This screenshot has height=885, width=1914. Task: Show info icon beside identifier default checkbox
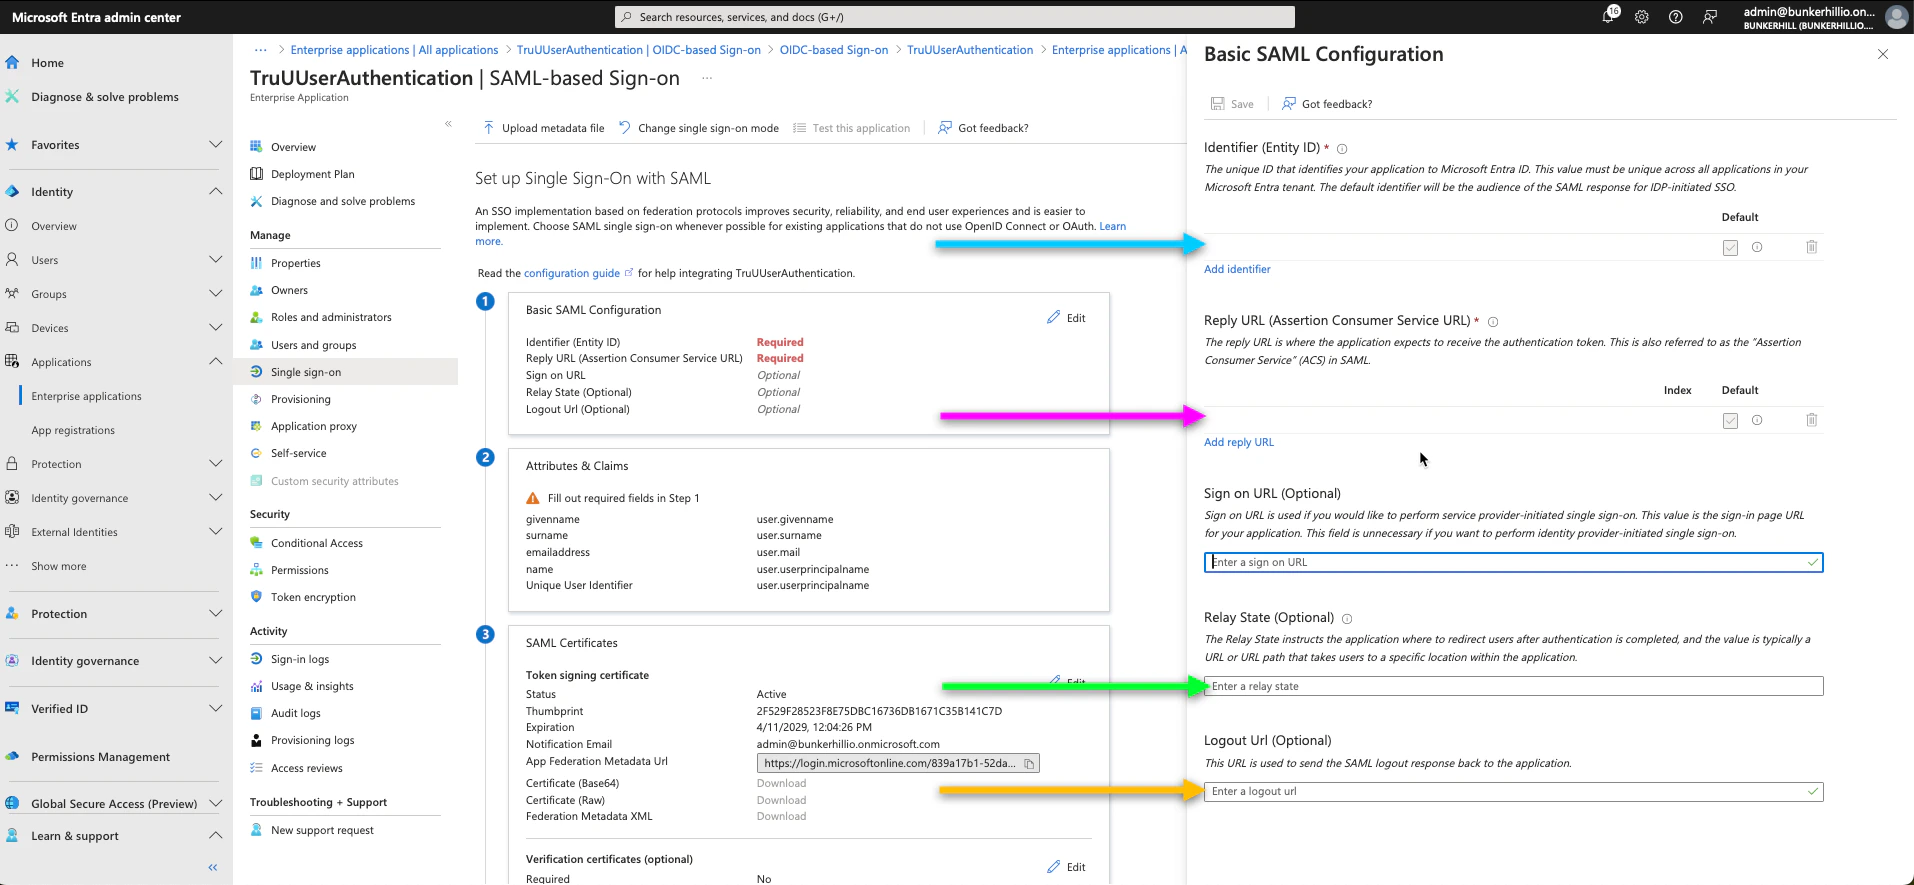1757,247
